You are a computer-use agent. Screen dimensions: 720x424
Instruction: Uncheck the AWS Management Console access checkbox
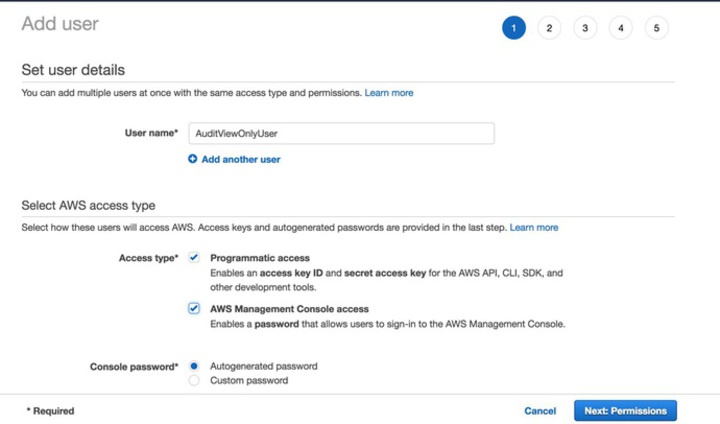tap(194, 309)
